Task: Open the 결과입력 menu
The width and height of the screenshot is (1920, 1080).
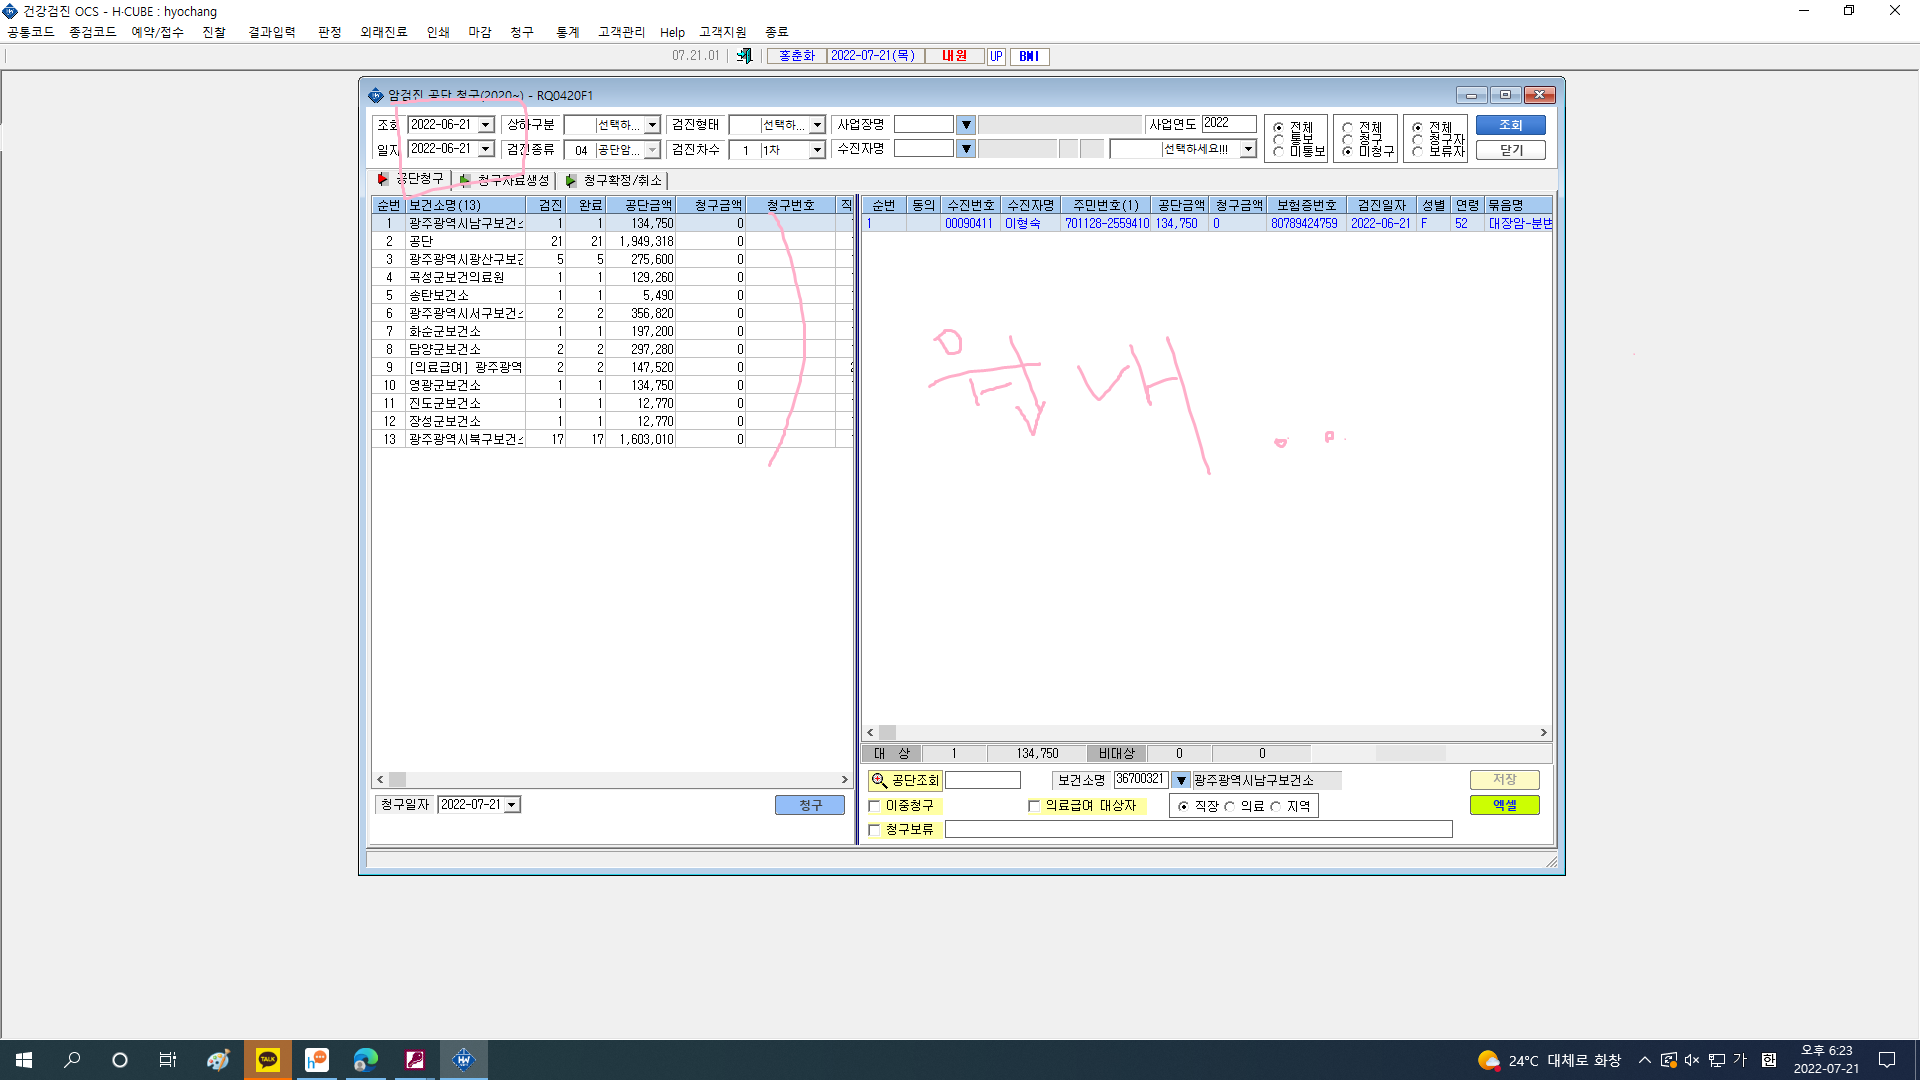Action: tap(272, 32)
